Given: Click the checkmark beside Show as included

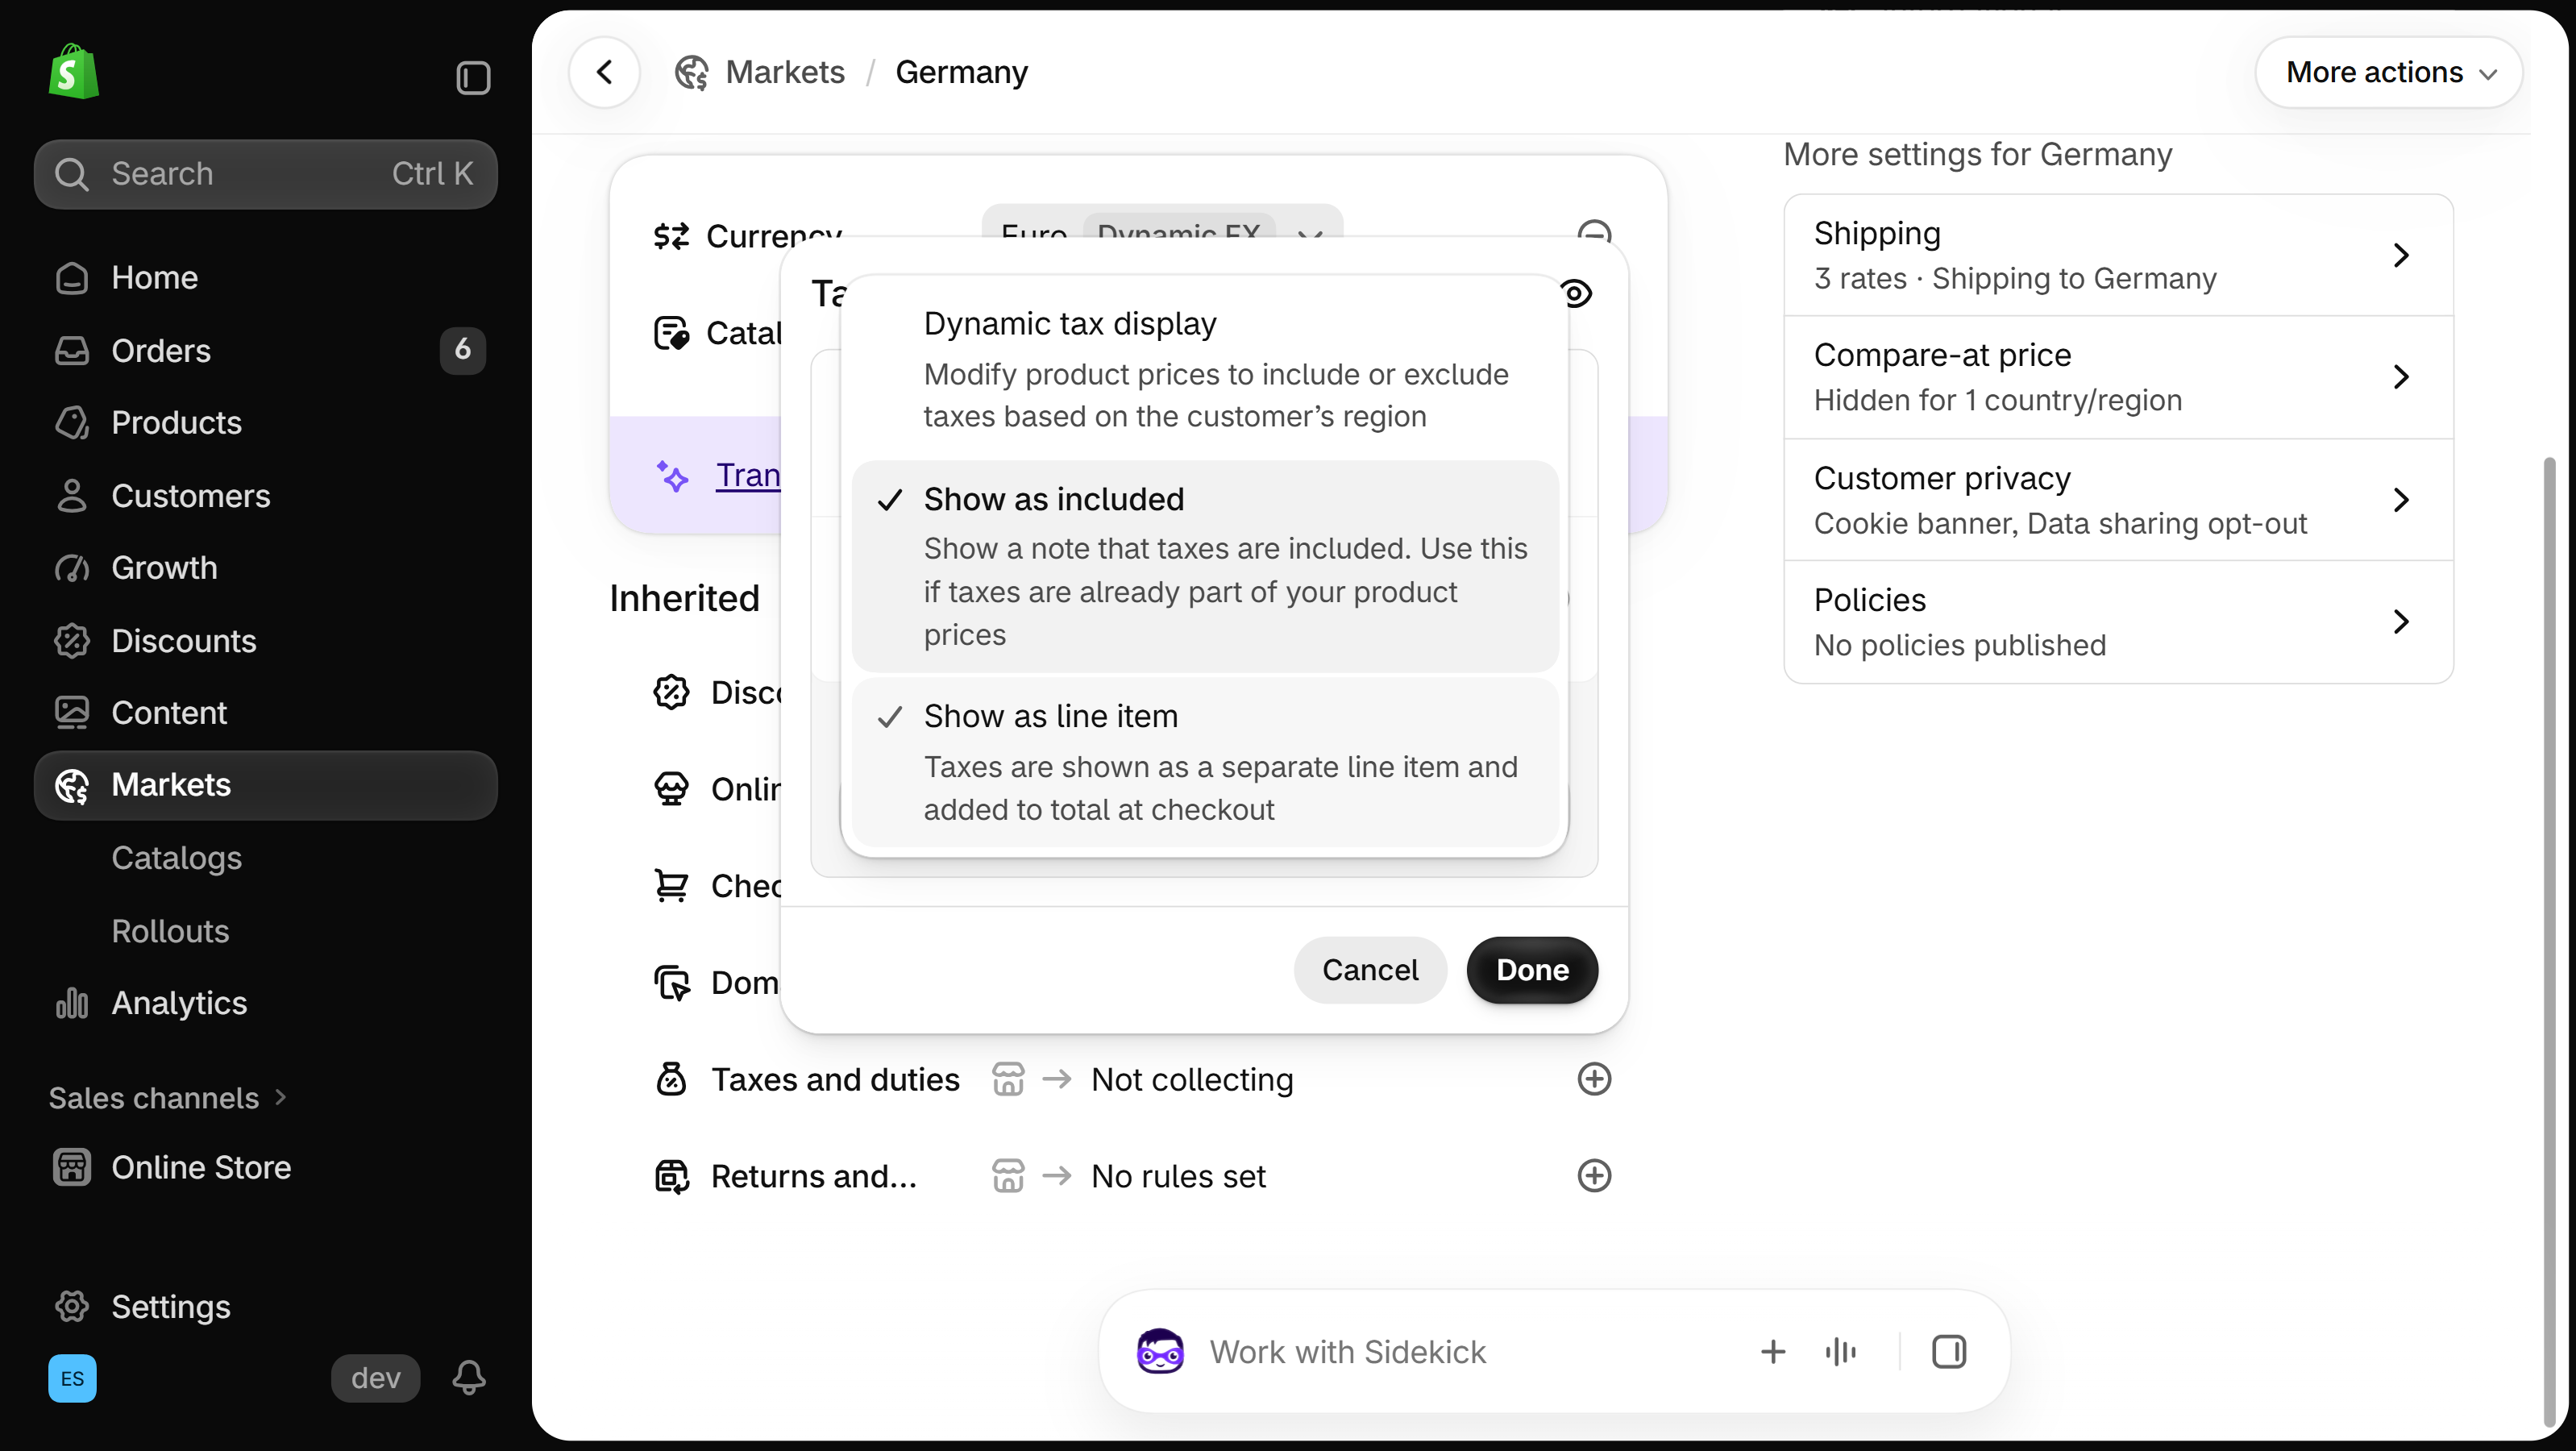Looking at the screenshot, I should 890,499.
